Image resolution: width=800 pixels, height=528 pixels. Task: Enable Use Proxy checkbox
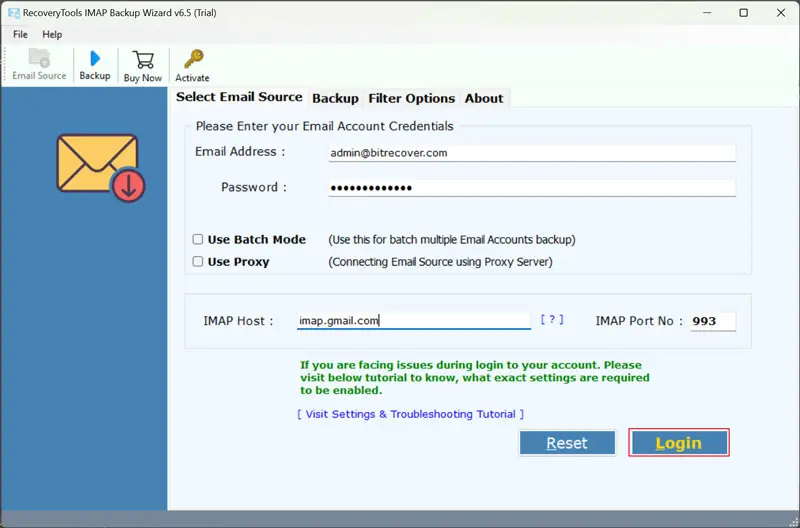197,262
